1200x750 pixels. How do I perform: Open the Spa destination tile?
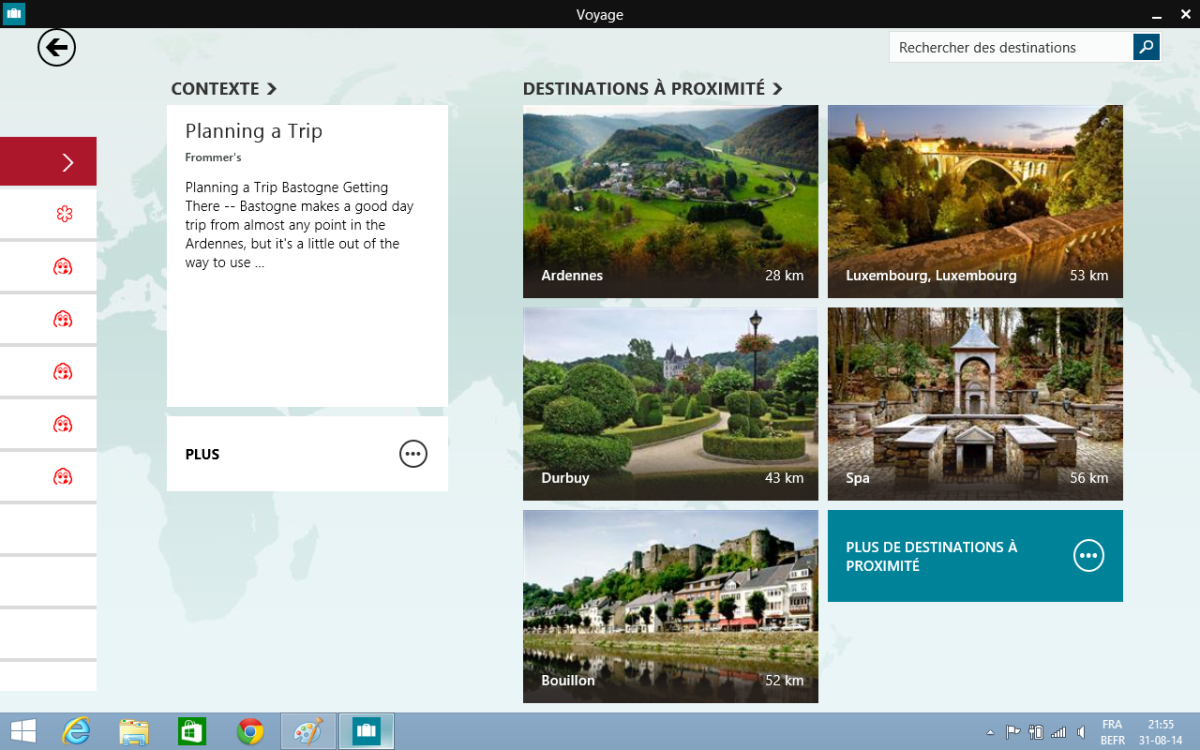975,404
